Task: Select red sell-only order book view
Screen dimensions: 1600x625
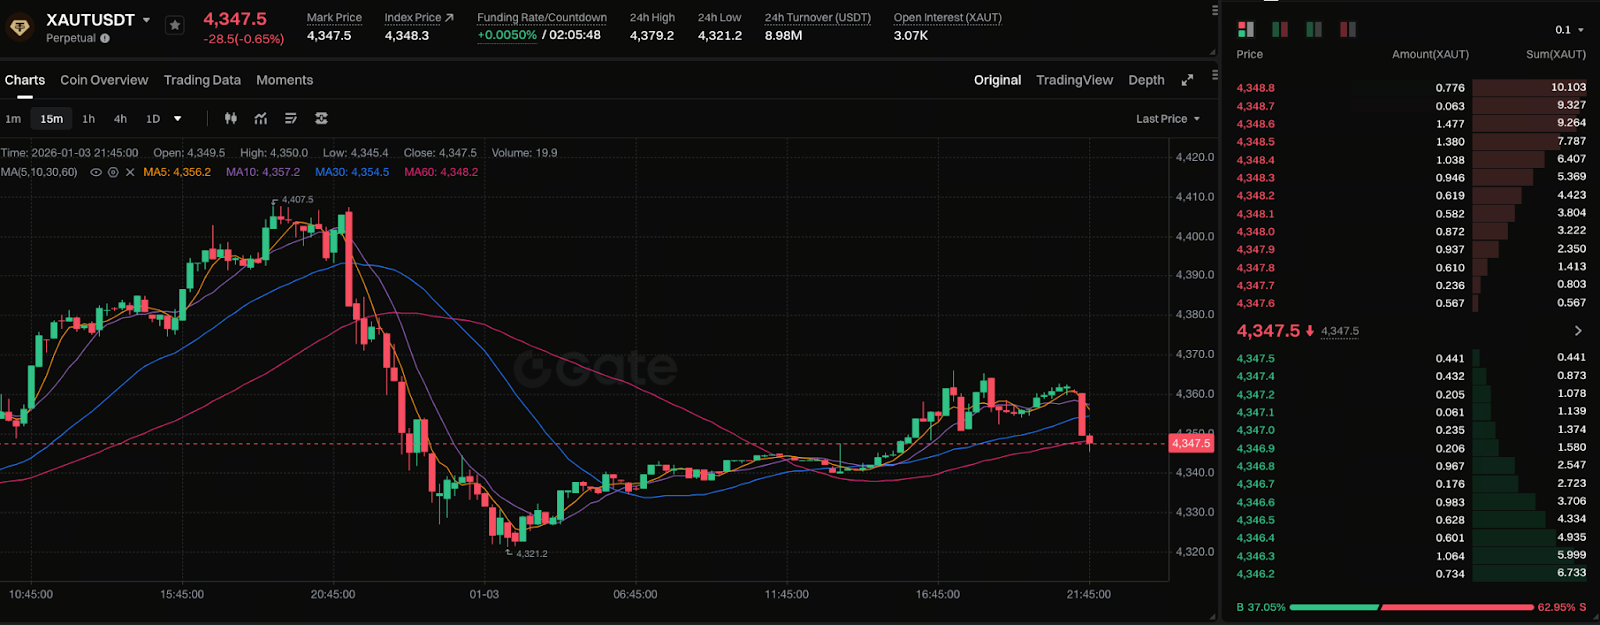Action: click(1348, 29)
